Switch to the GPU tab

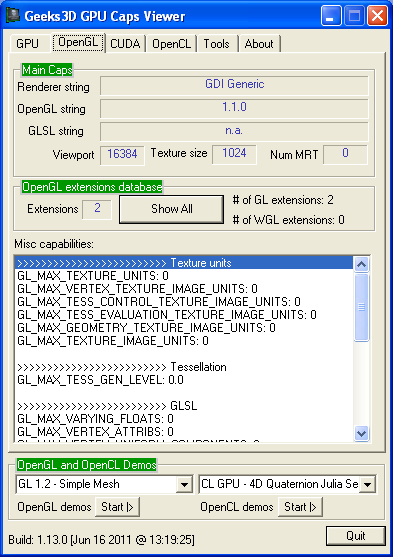[x=27, y=44]
